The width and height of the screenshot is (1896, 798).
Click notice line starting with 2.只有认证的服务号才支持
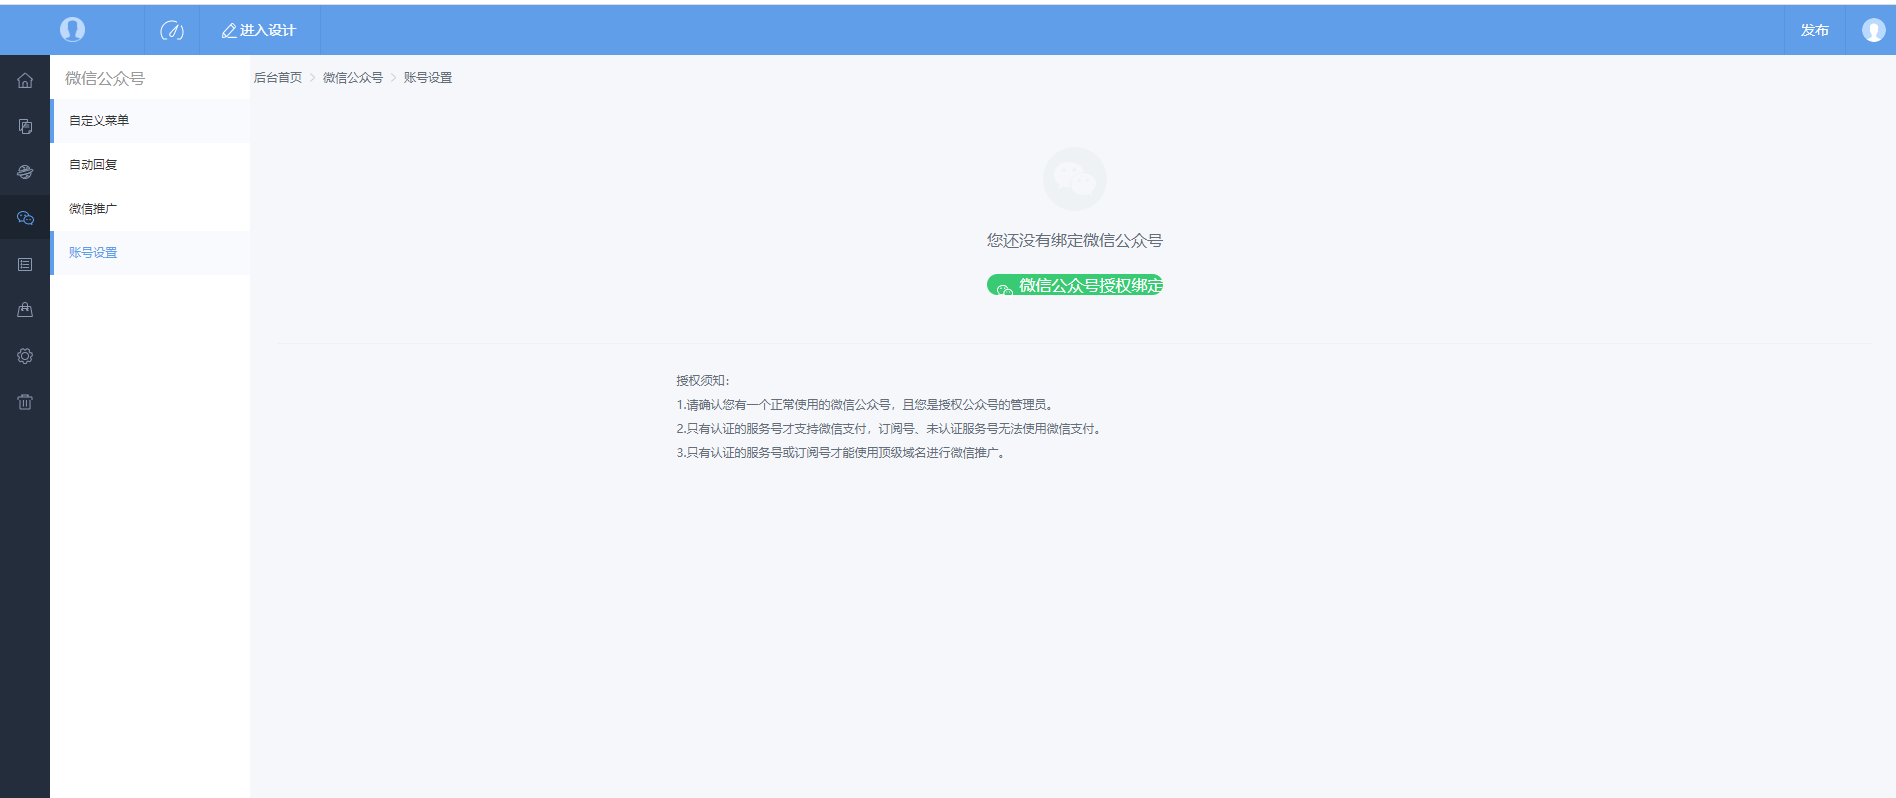point(890,428)
